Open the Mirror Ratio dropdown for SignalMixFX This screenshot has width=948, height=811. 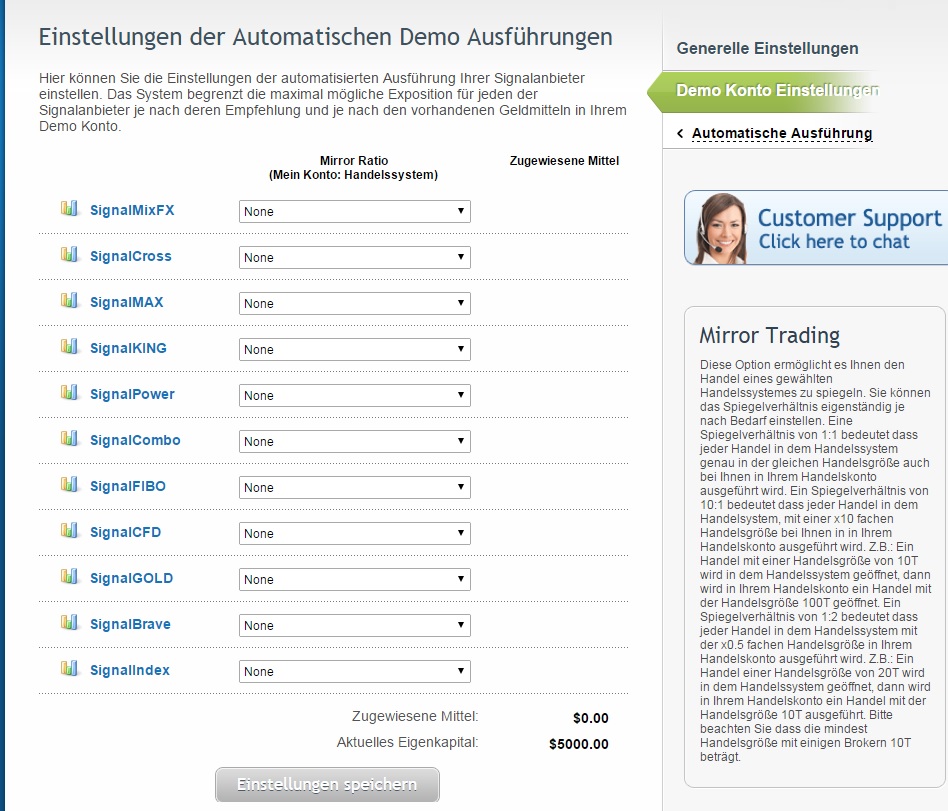coord(354,211)
